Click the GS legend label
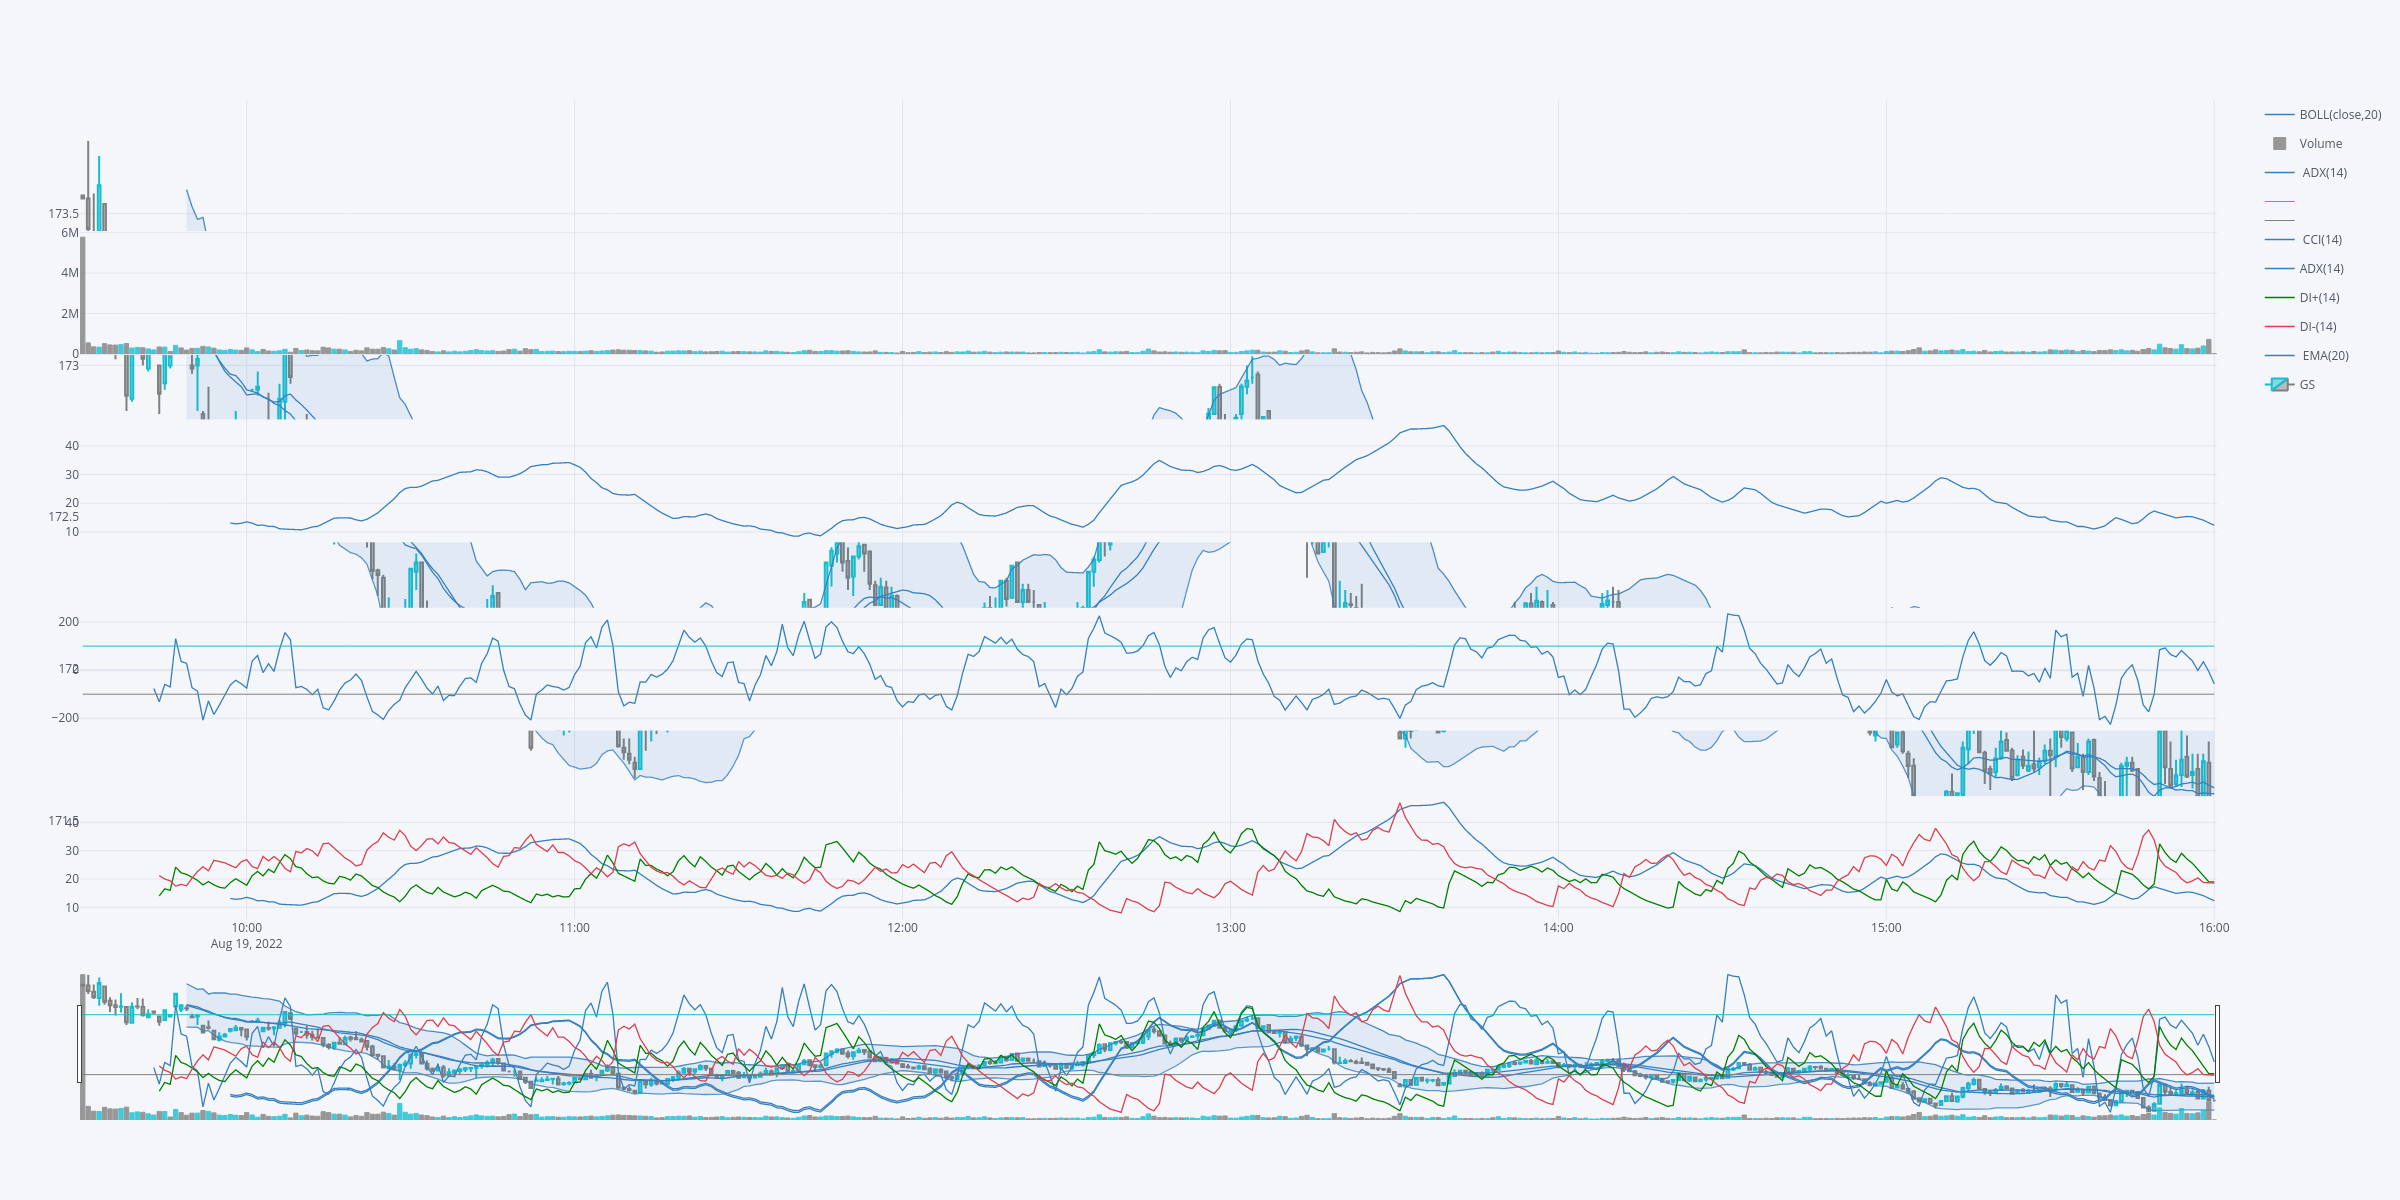 [x=2307, y=385]
